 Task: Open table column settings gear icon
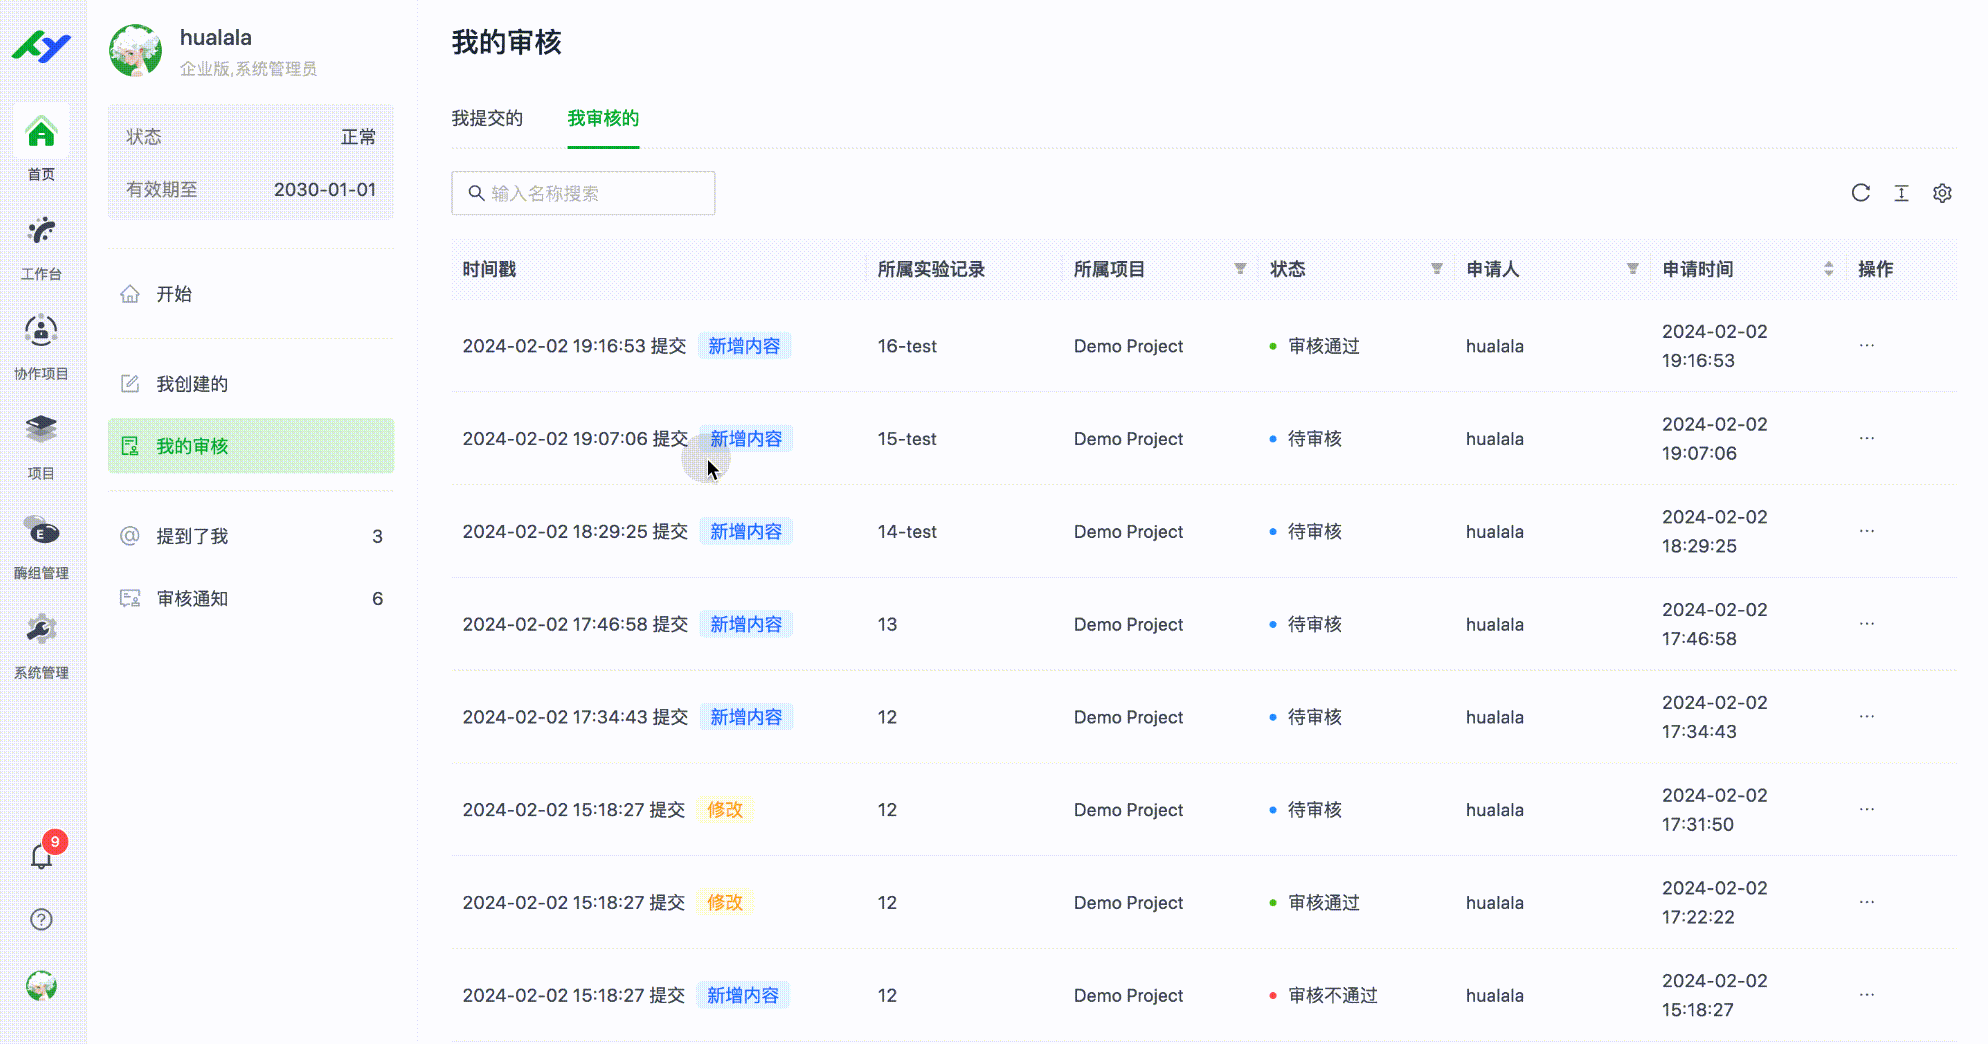1942,193
